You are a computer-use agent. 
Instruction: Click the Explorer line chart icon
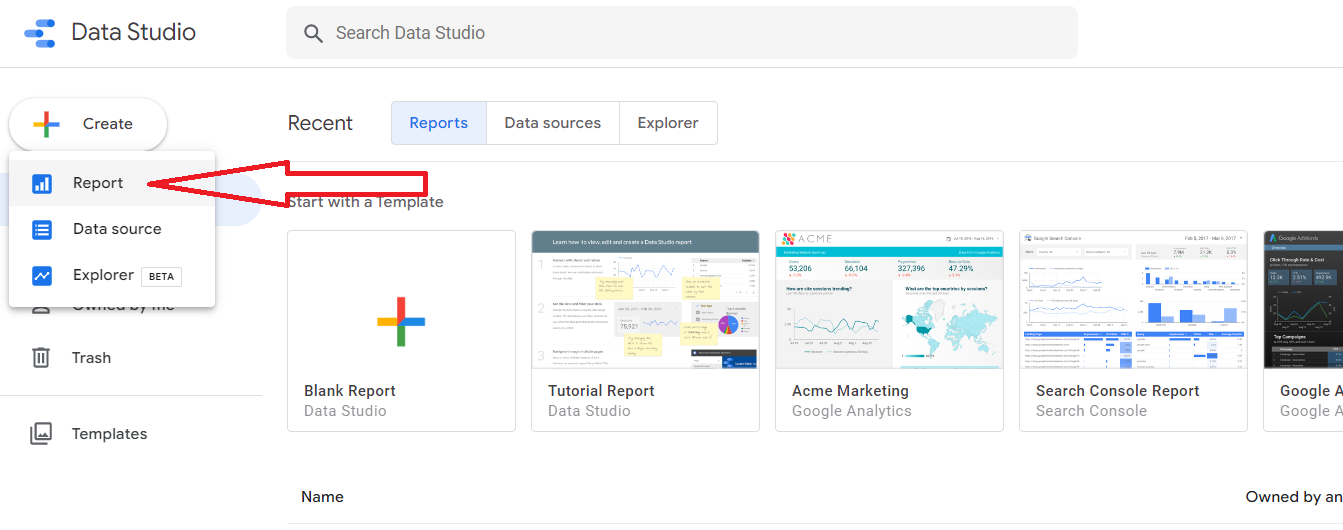tap(42, 275)
